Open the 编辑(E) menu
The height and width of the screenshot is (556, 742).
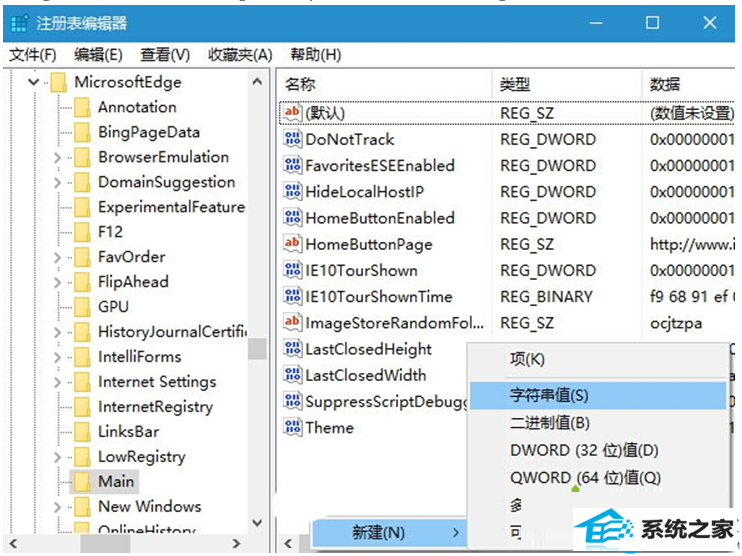[x=98, y=55]
